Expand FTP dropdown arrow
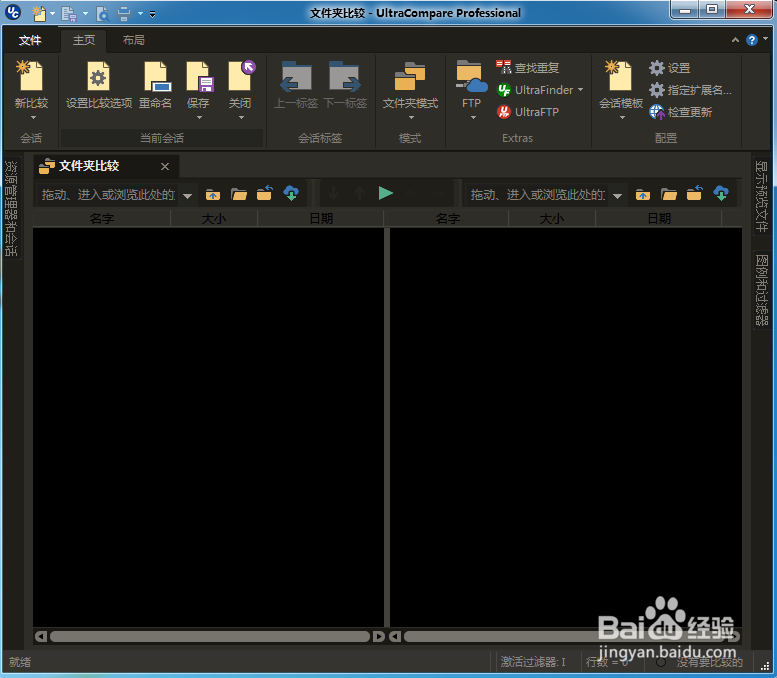Viewport: 777px width, 678px height. coord(473,117)
